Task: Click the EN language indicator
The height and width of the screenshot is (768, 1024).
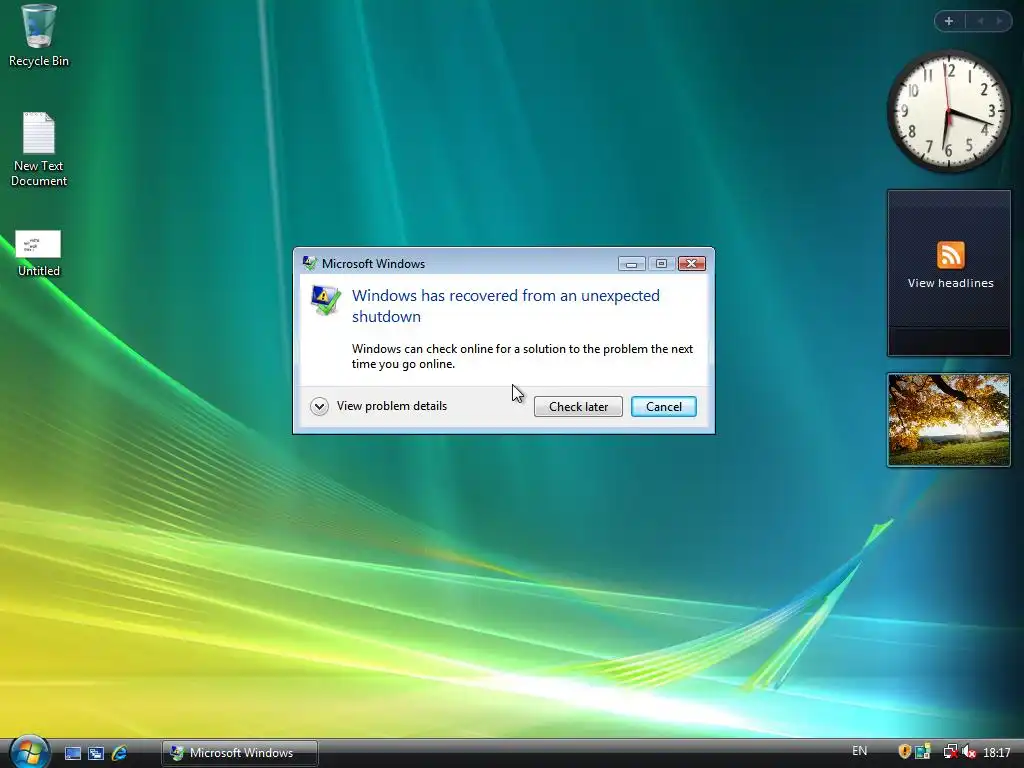Action: click(x=859, y=751)
